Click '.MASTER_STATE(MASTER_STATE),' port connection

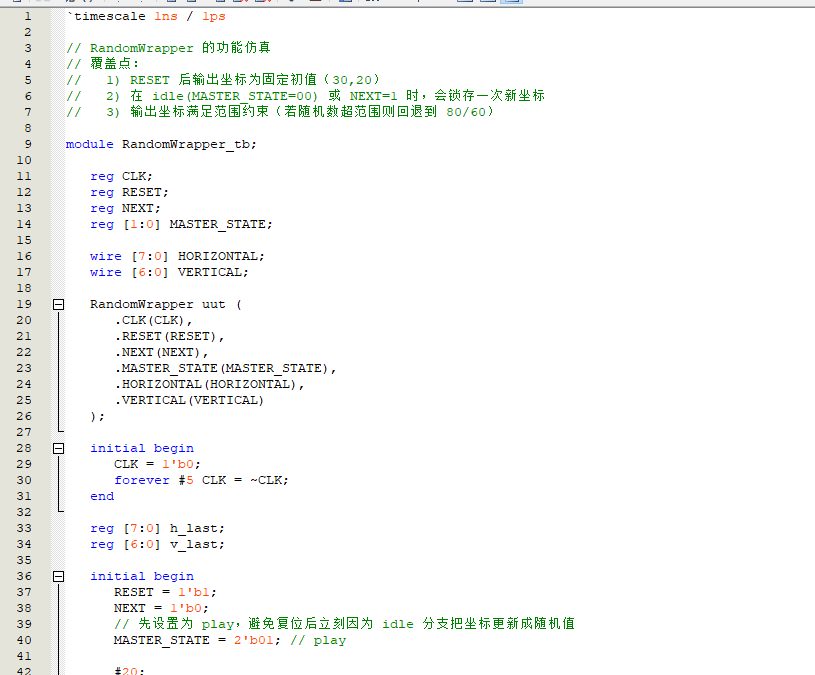click(226, 368)
